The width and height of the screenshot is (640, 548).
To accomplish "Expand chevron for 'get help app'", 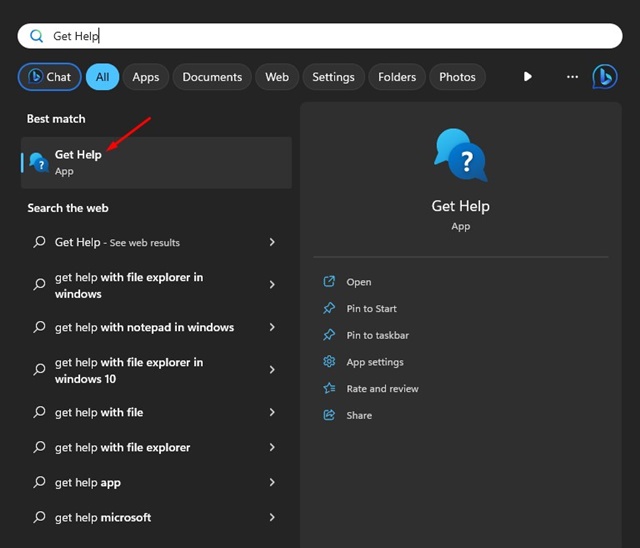I will pos(272,482).
